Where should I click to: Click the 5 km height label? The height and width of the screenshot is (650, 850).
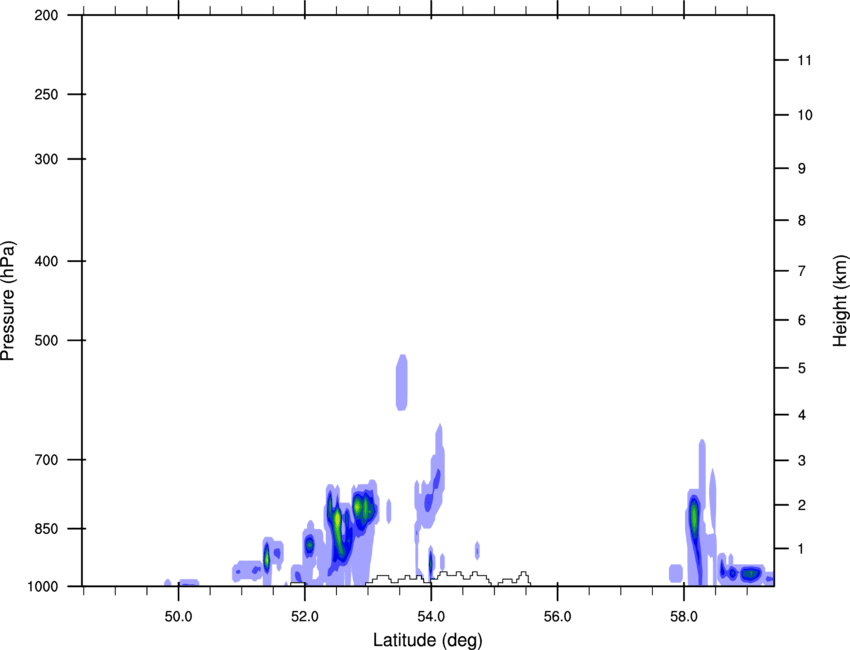point(802,368)
